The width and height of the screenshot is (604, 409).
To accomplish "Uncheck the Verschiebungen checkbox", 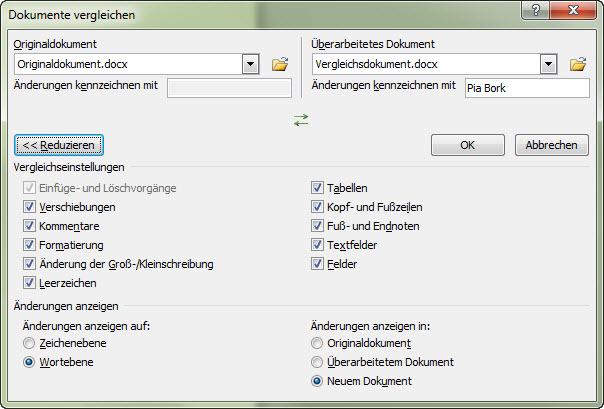I will (30, 207).
